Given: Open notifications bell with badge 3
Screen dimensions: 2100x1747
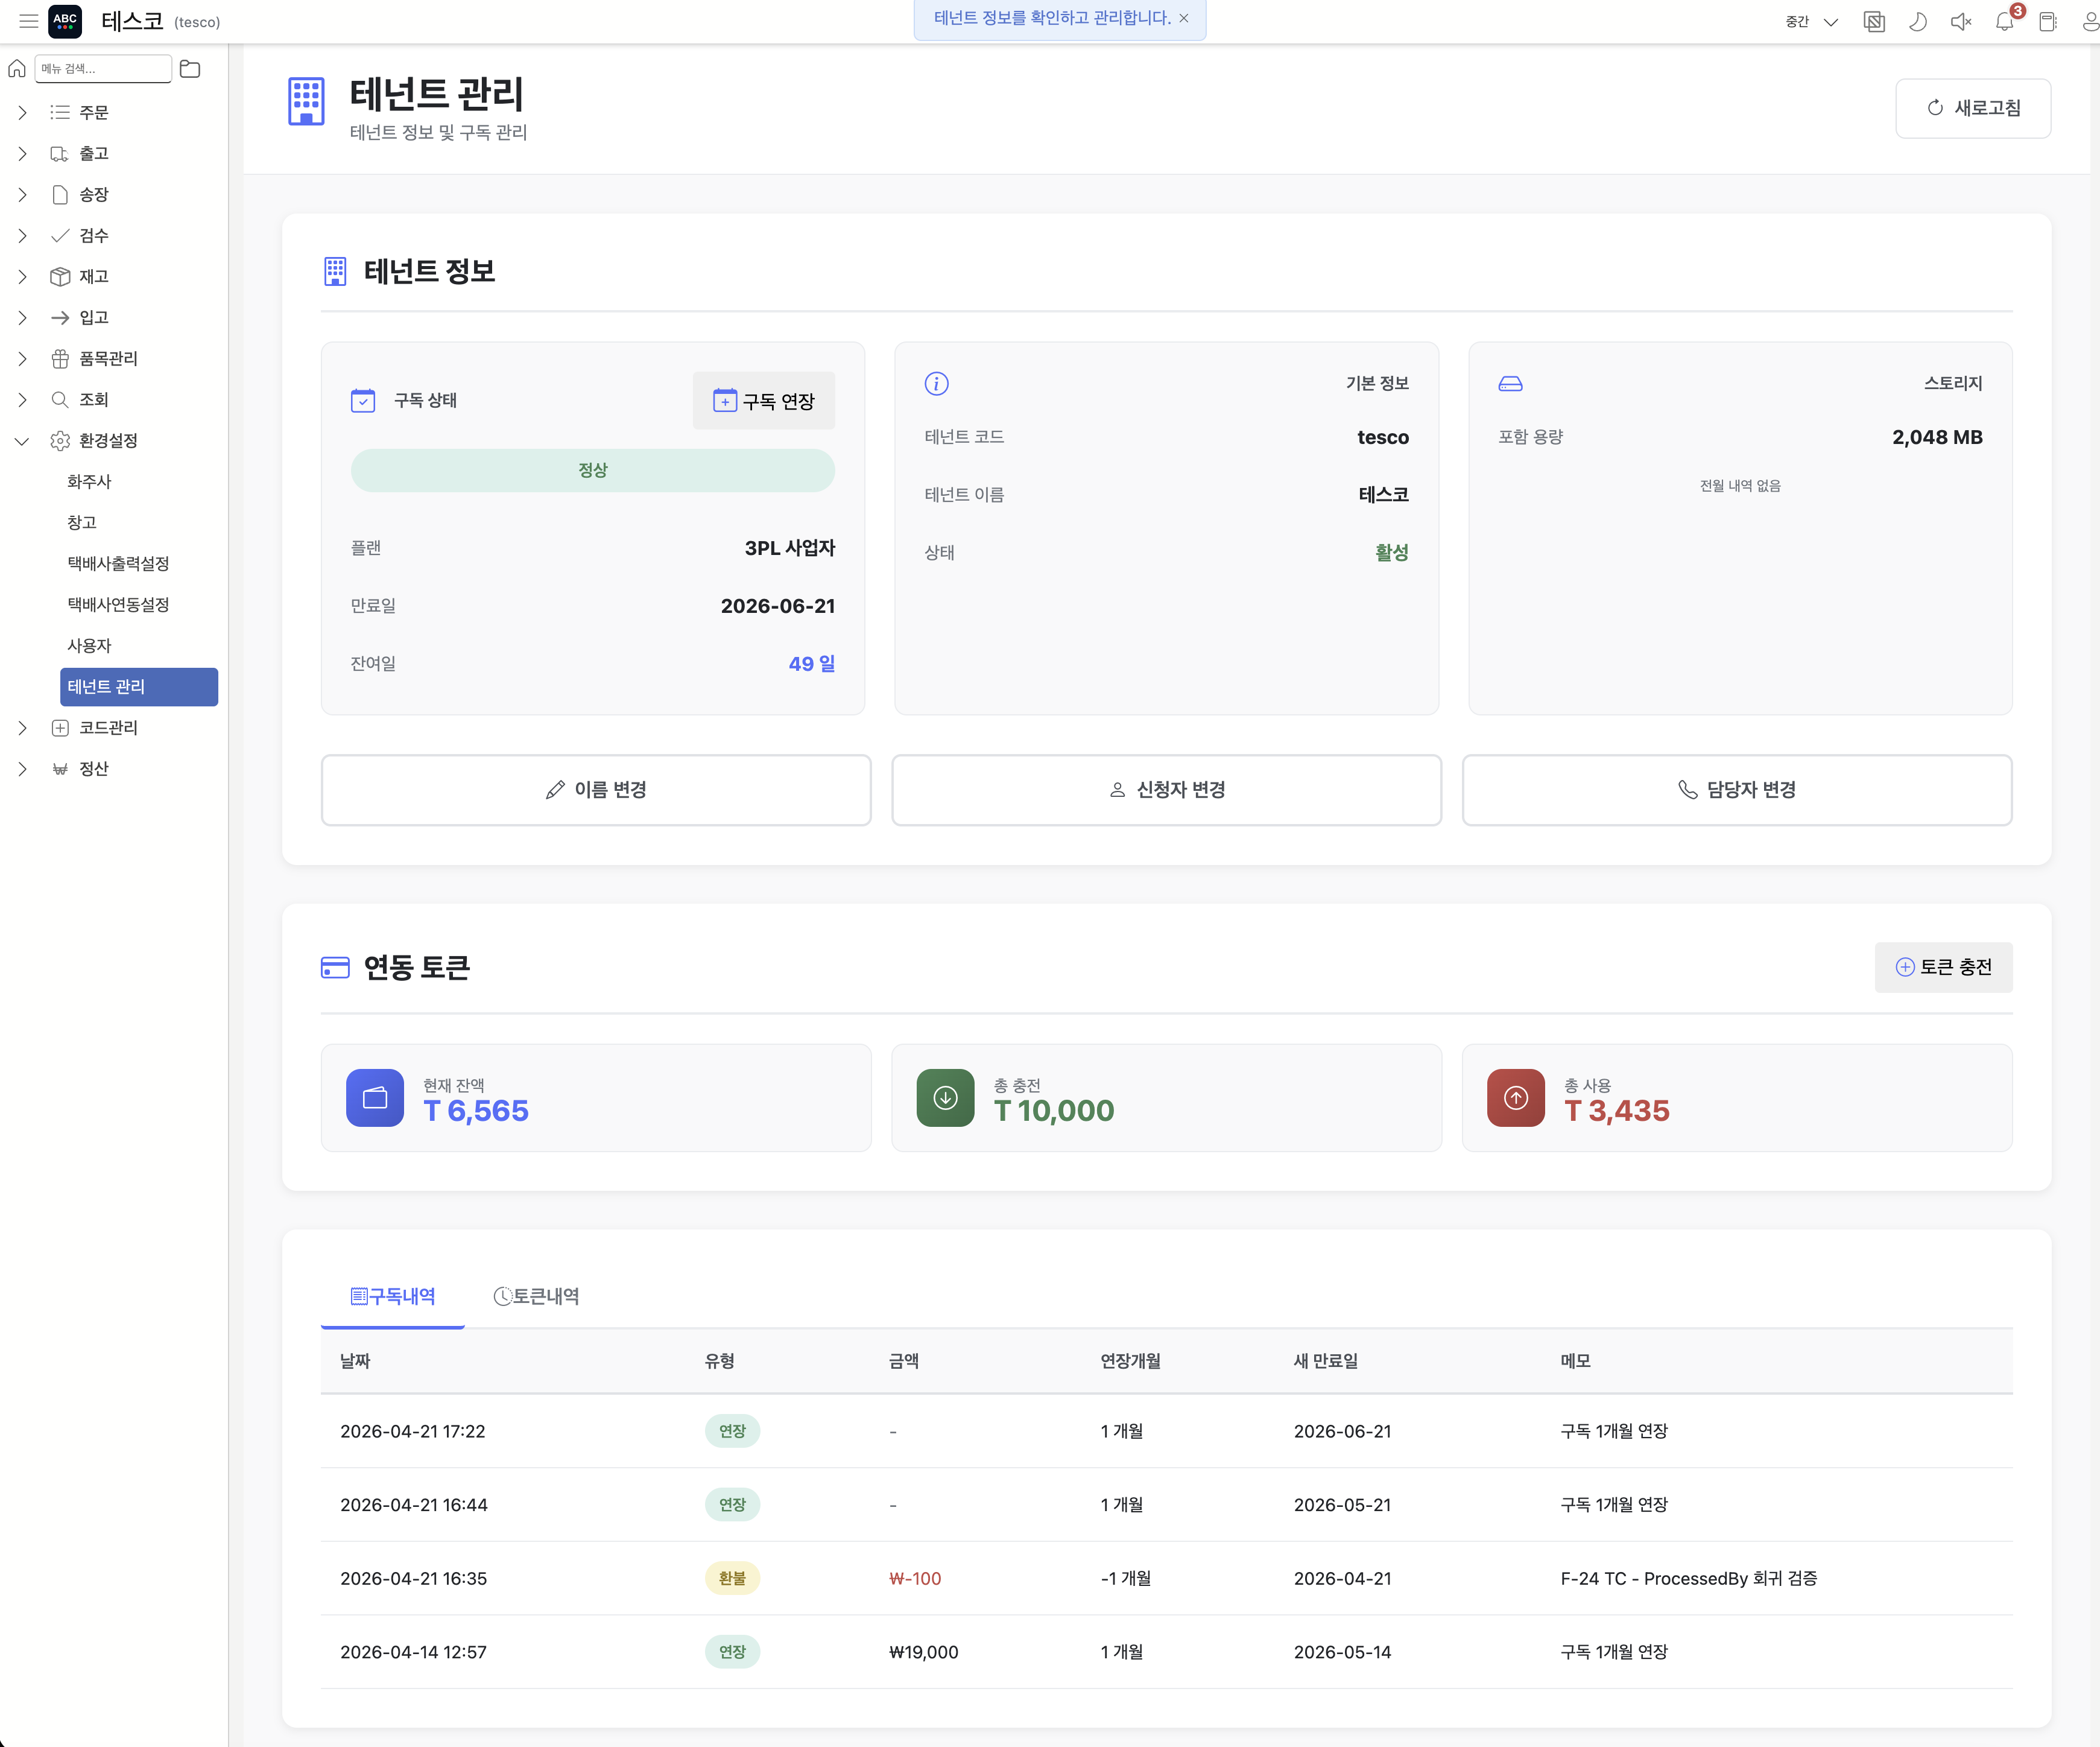Looking at the screenshot, I should [x=2005, y=22].
